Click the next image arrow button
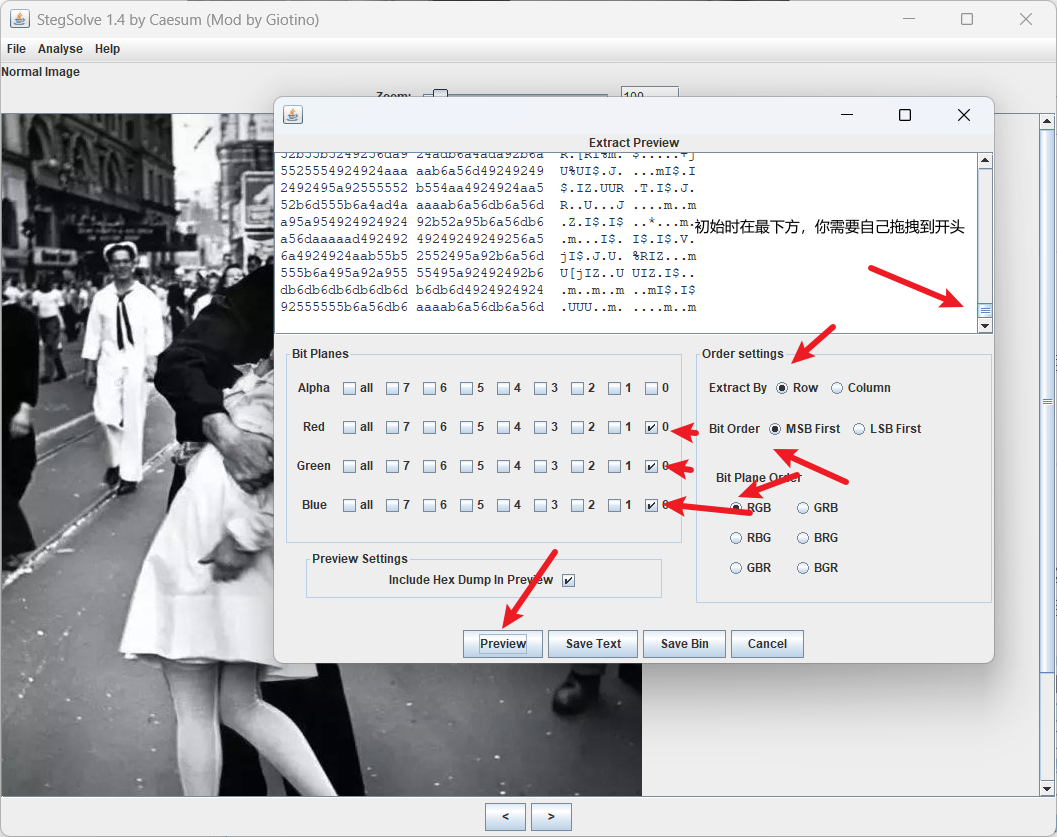The image size is (1057, 837). (551, 817)
